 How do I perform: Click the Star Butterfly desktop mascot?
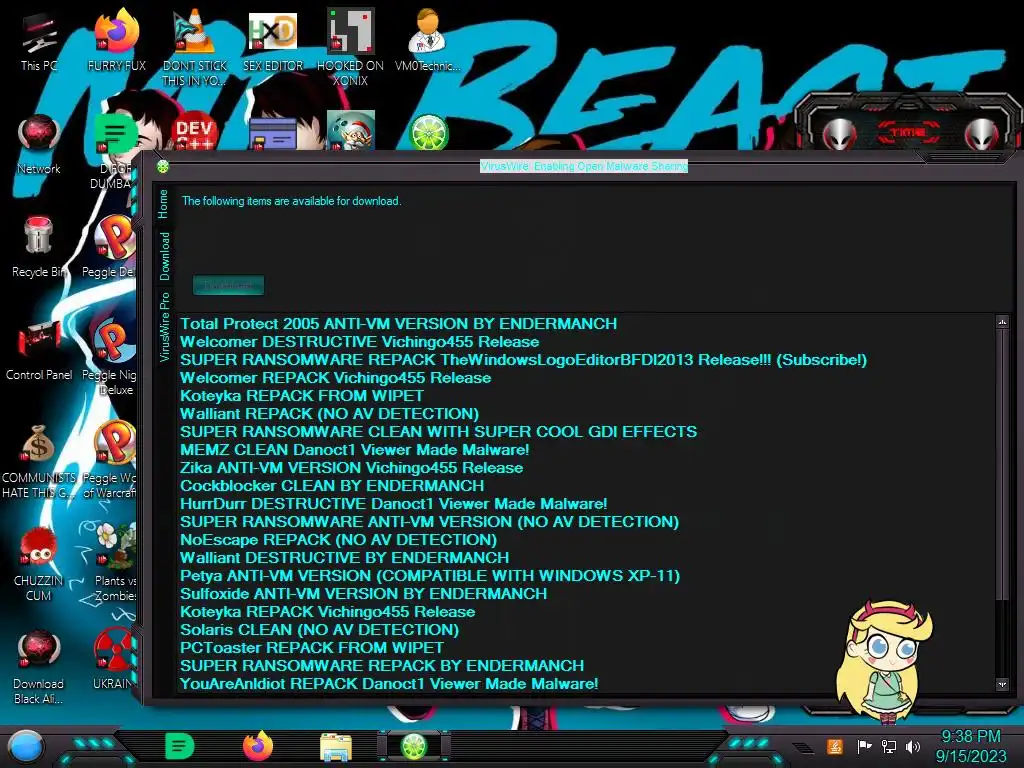coord(883,662)
